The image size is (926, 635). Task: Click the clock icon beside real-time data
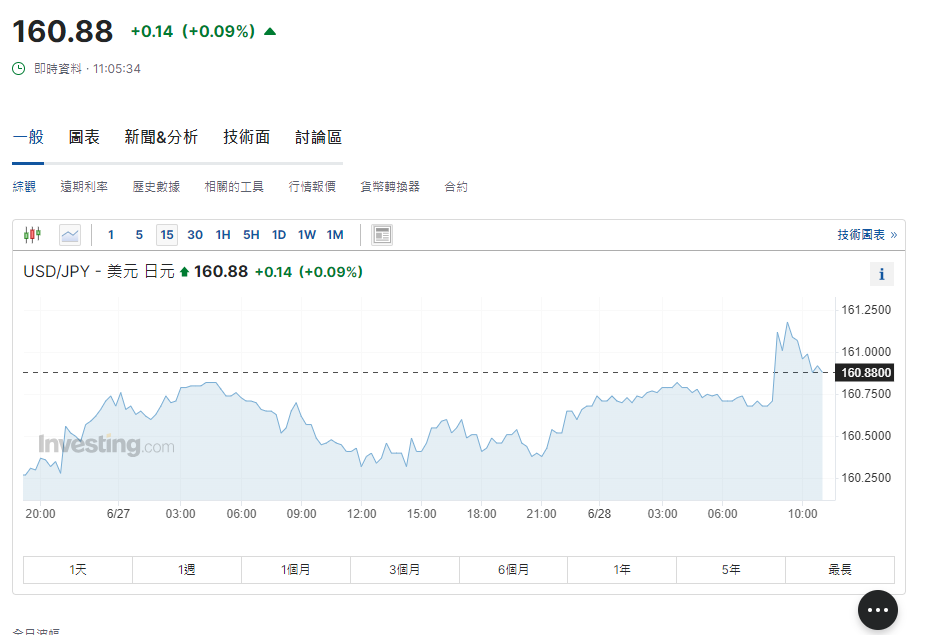point(19,69)
